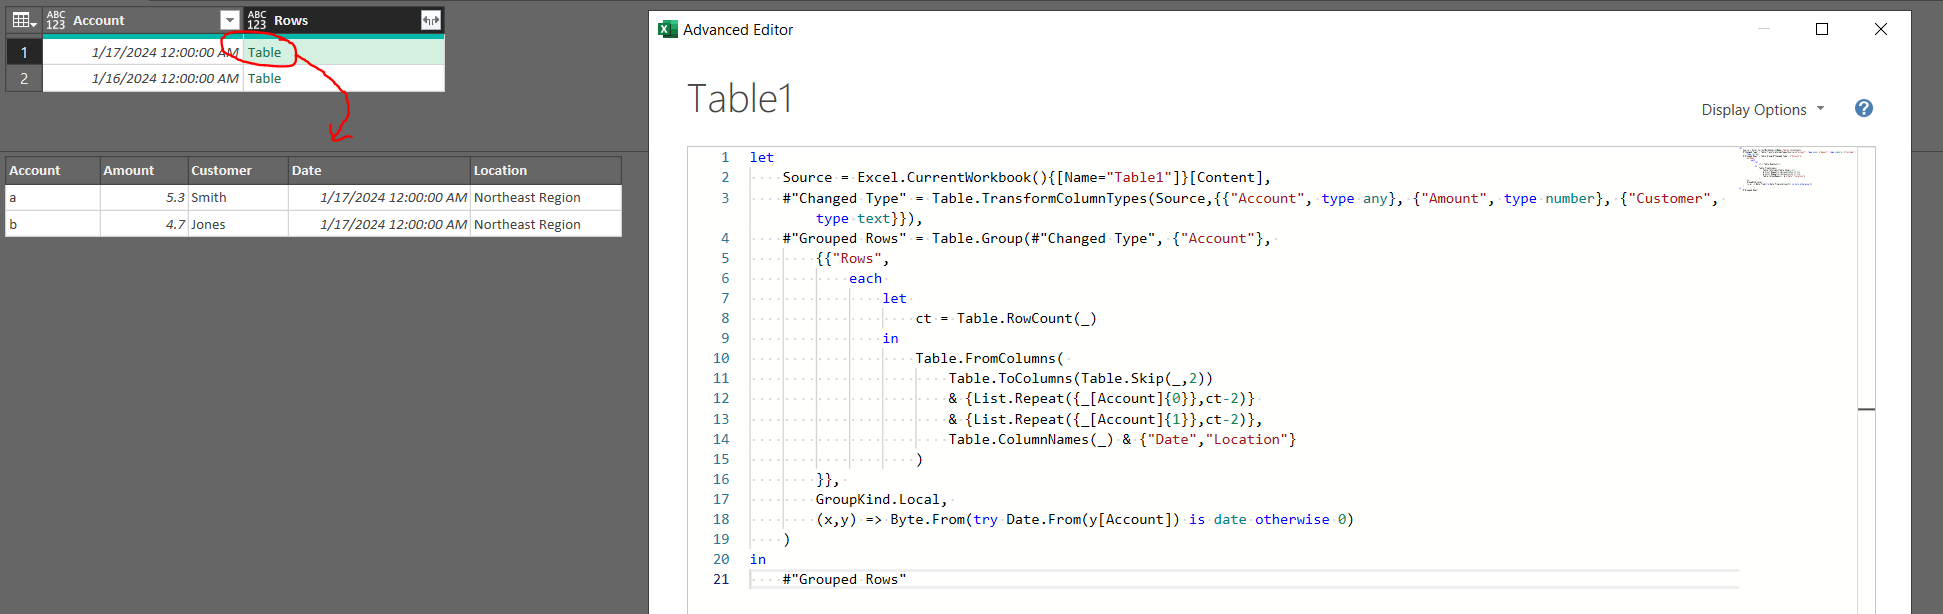Image resolution: width=1943 pixels, height=614 pixels.
Task: Click the ct = Table.RowCount(_) line
Action: coord(1006,318)
